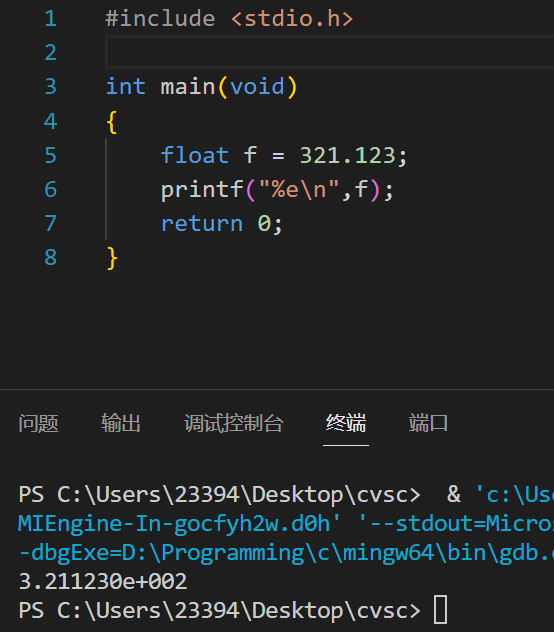The height and width of the screenshot is (632, 554).
Task: Click line number 3 in the gutter
Action: point(50,87)
